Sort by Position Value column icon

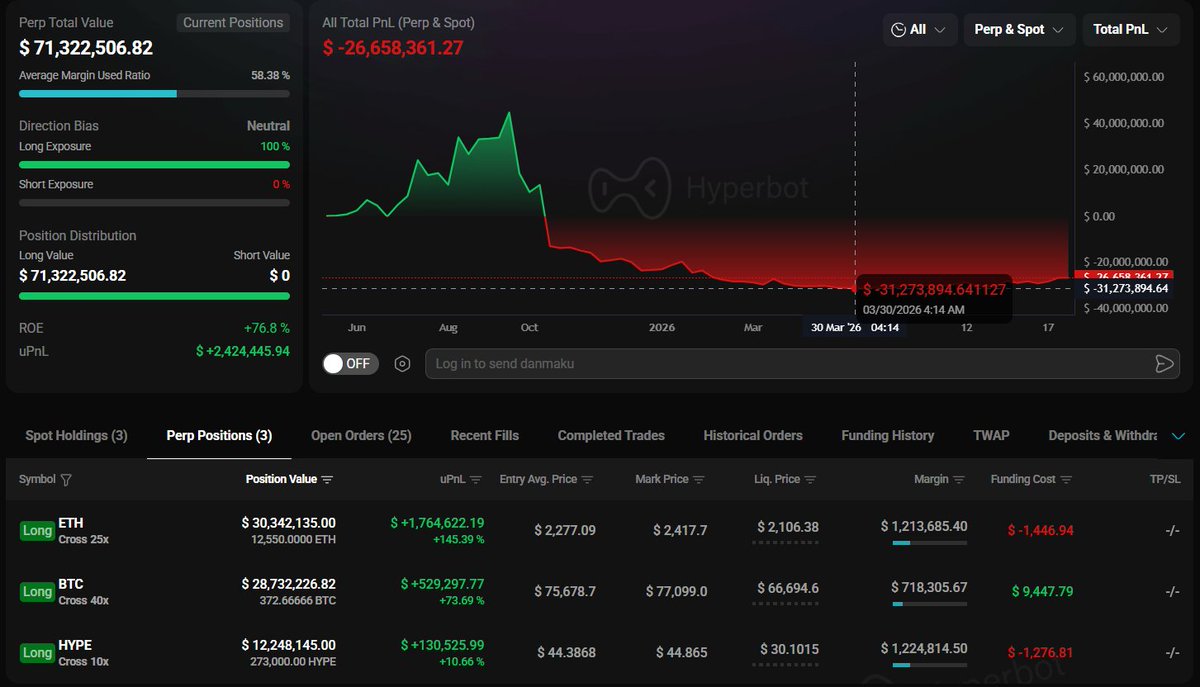(x=327, y=480)
